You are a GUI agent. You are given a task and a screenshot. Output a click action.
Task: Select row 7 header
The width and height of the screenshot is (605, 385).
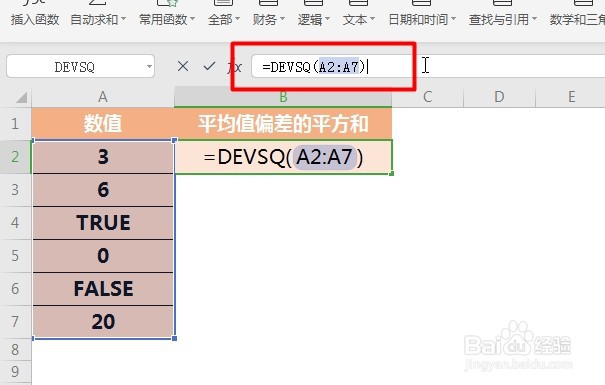[15, 321]
